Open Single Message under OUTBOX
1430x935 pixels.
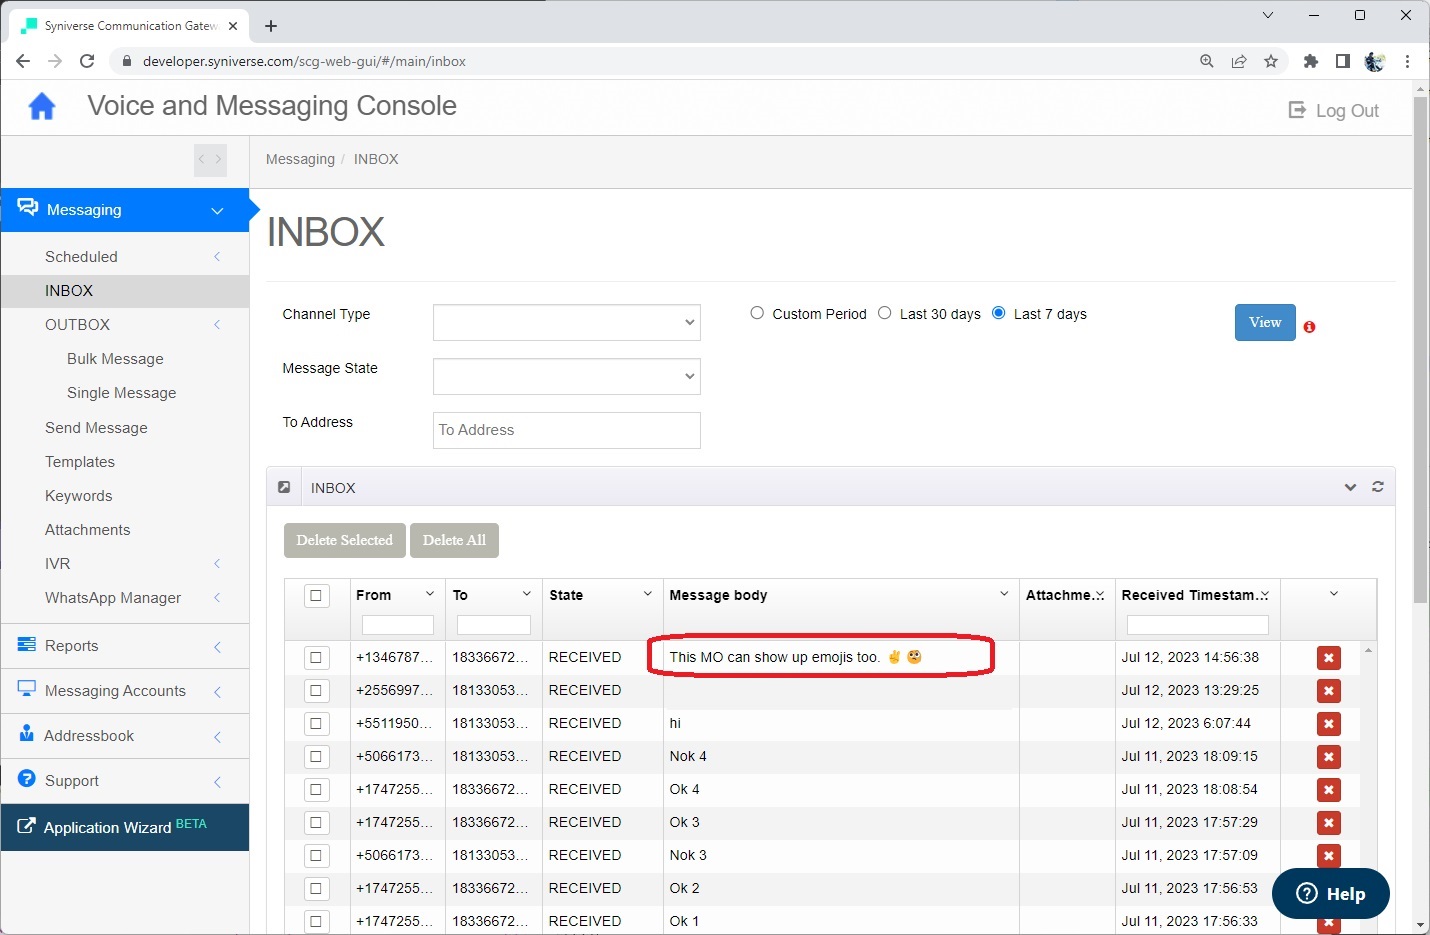point(121,393)
